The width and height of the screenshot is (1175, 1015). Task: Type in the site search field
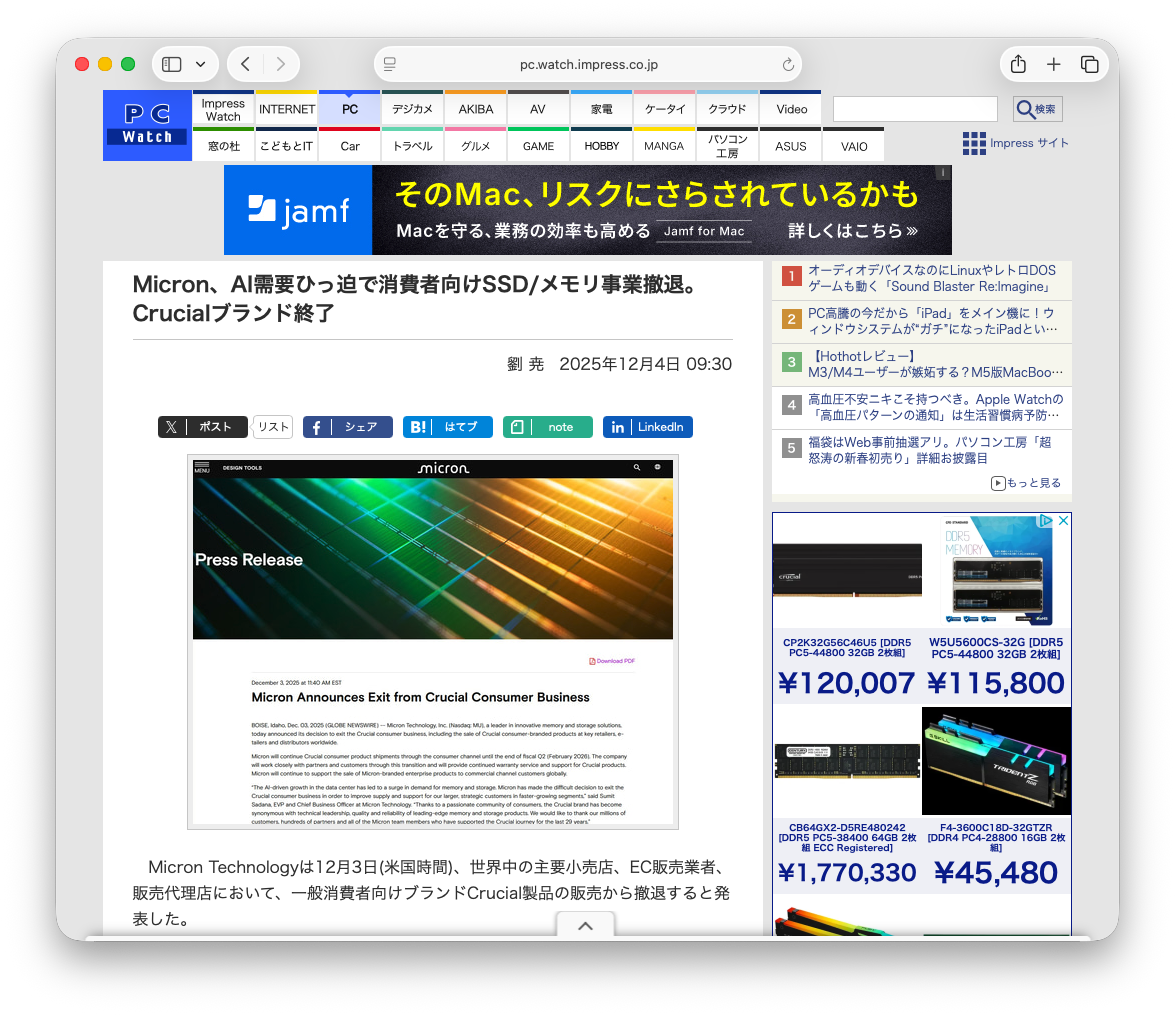click(x=914, y=109)
